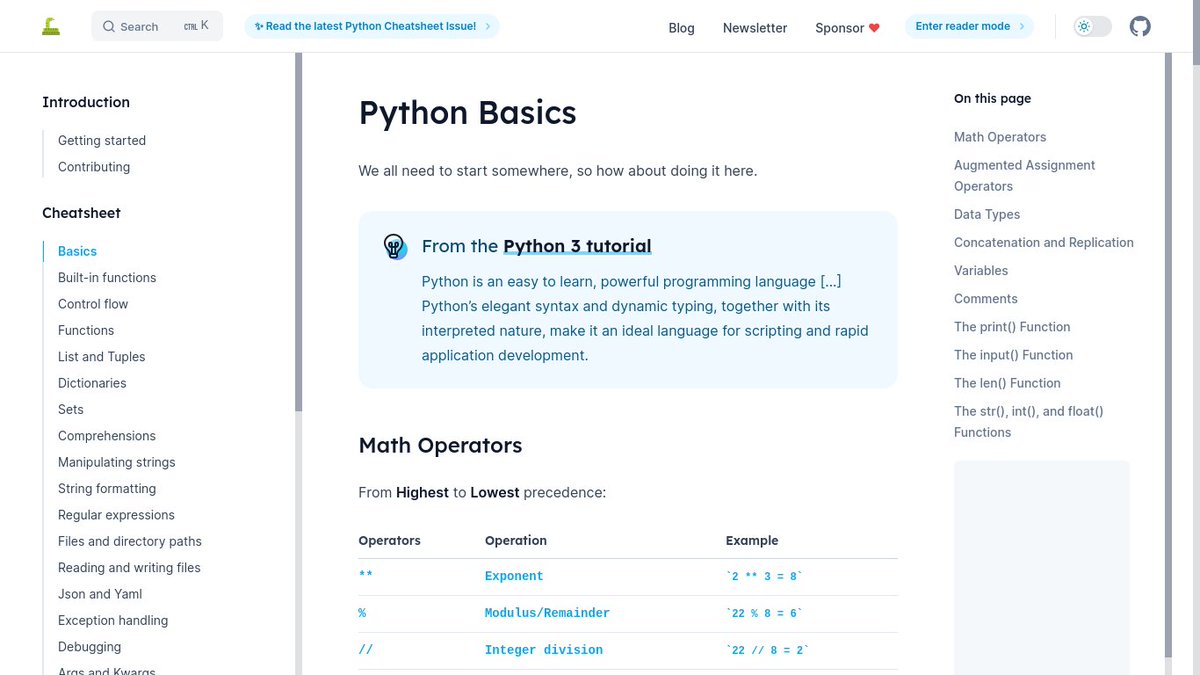The image size is (1200, 675).
Task: Click the `2 ** 3 = 8` example cell
Action: tap(764, 576)
